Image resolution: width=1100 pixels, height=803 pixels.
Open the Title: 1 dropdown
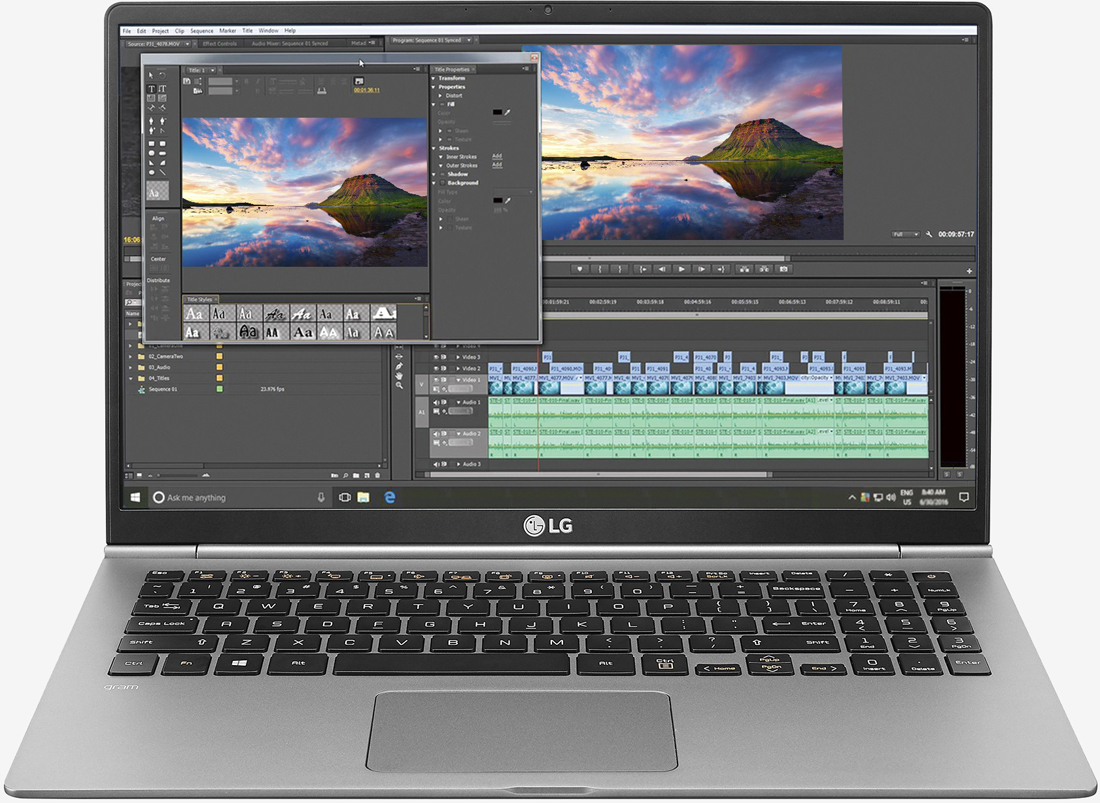tap(213, 70)
